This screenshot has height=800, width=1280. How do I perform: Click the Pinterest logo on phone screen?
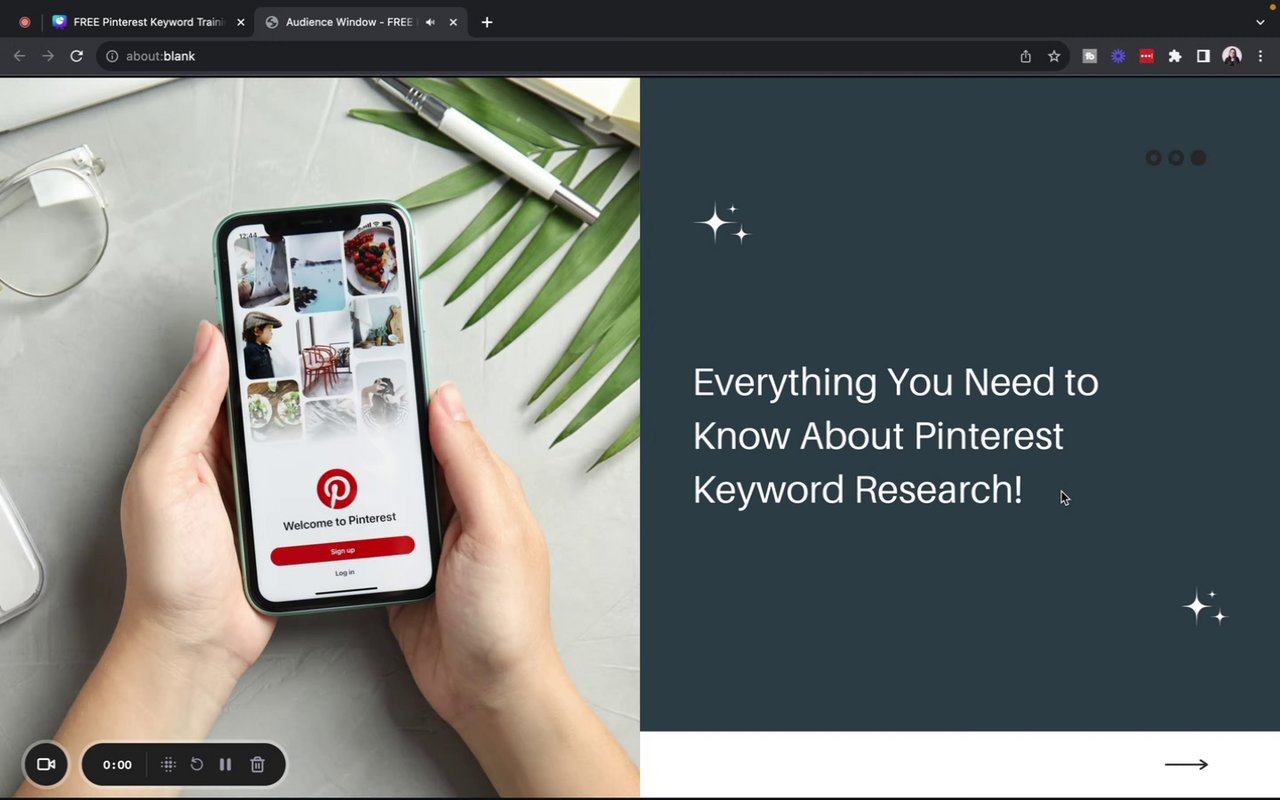[x=337, y=488]
